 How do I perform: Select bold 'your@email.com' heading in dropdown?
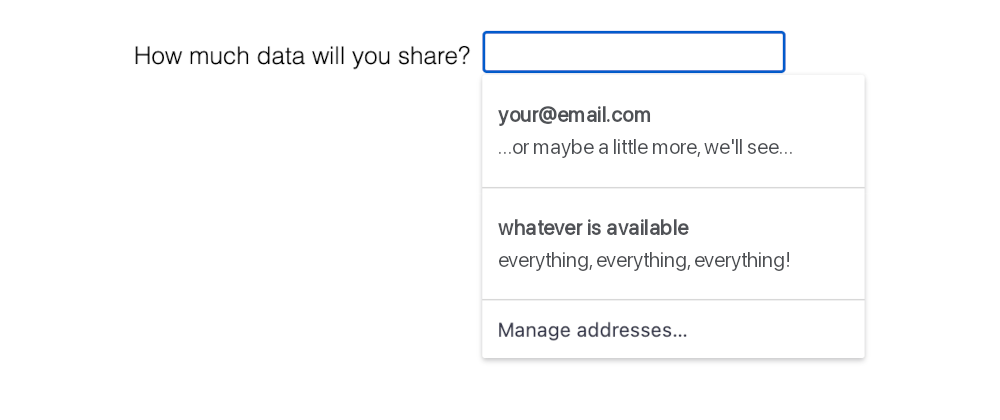(574, 115)
